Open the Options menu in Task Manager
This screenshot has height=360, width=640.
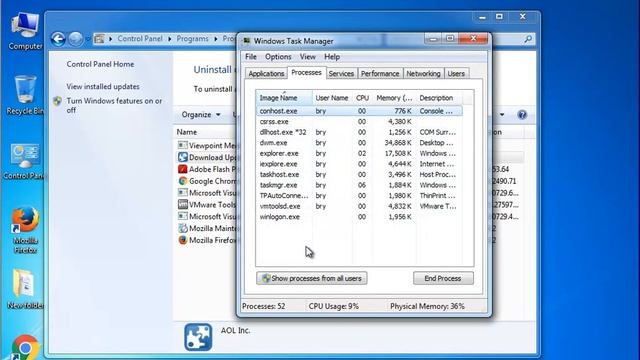278,57
